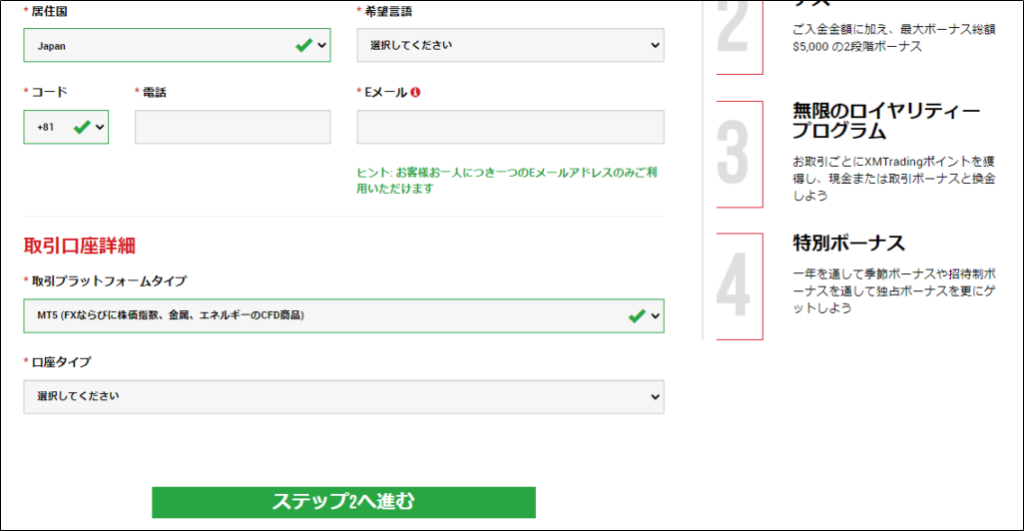Click the コード field label
The image size is (1024, 531).
pyautogui.click(x=49, y=92)
